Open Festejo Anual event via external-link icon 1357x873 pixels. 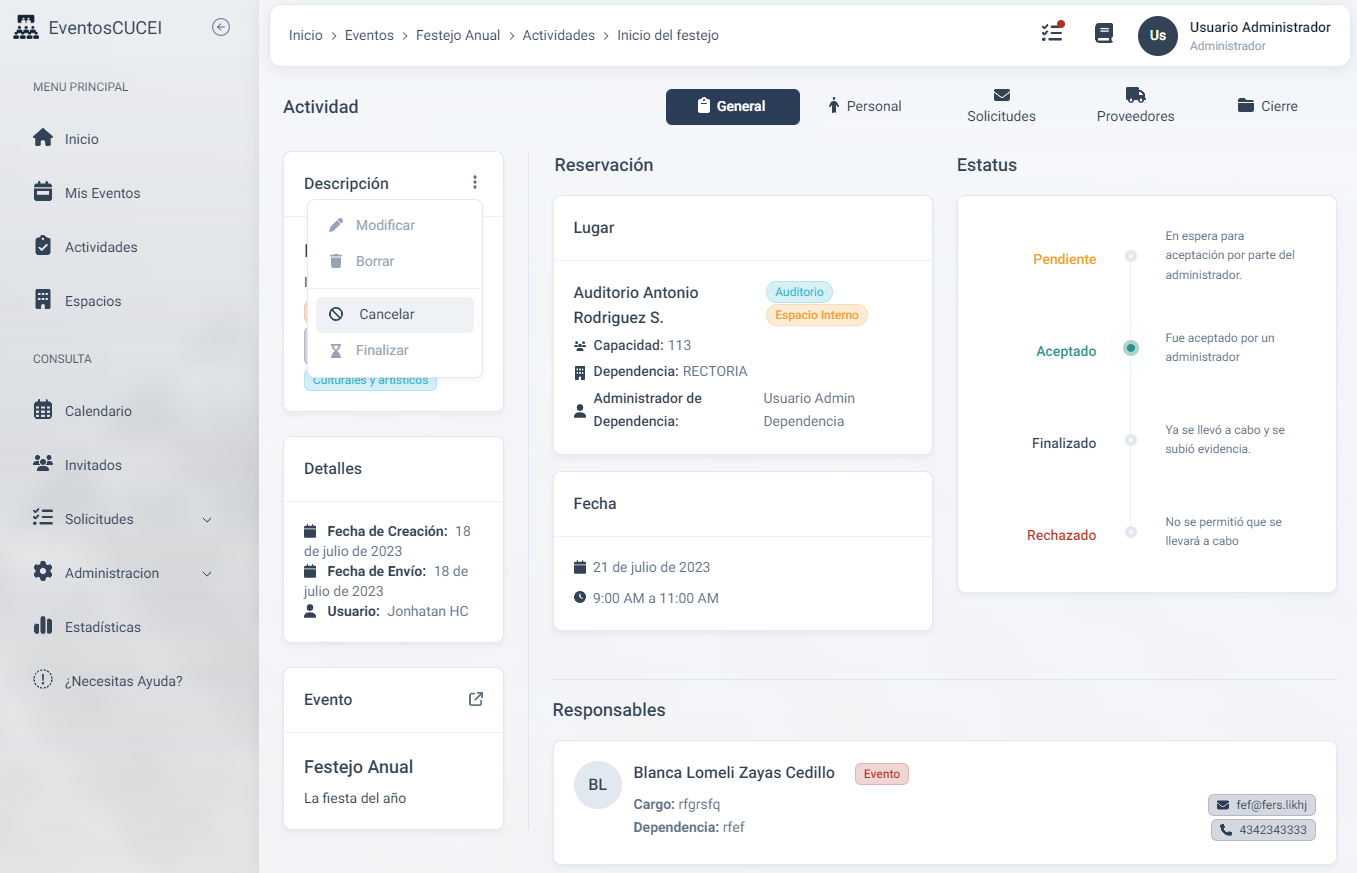pos(476,699)
